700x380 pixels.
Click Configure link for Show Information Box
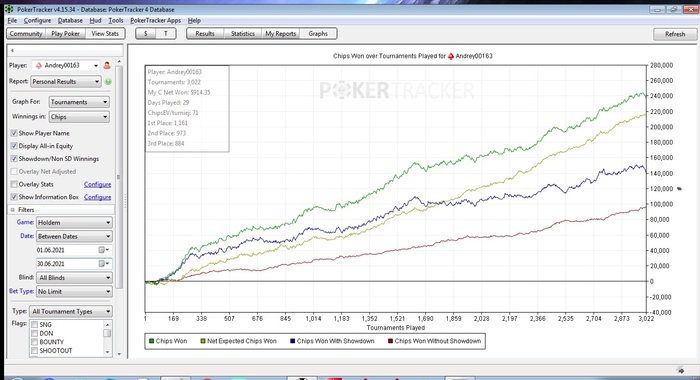pos(97,197)
